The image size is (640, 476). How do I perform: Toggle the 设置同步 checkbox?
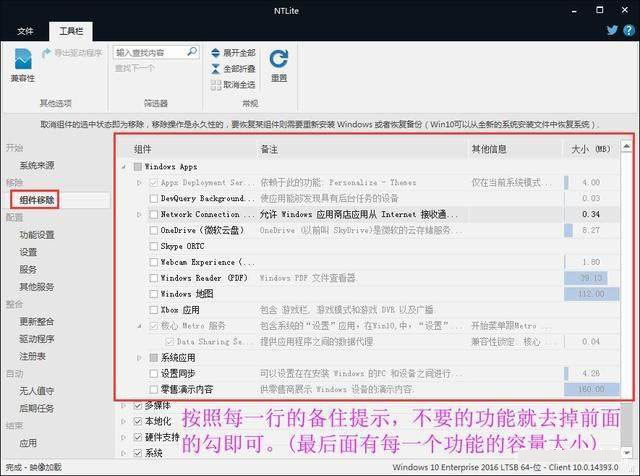coord(153,374)
